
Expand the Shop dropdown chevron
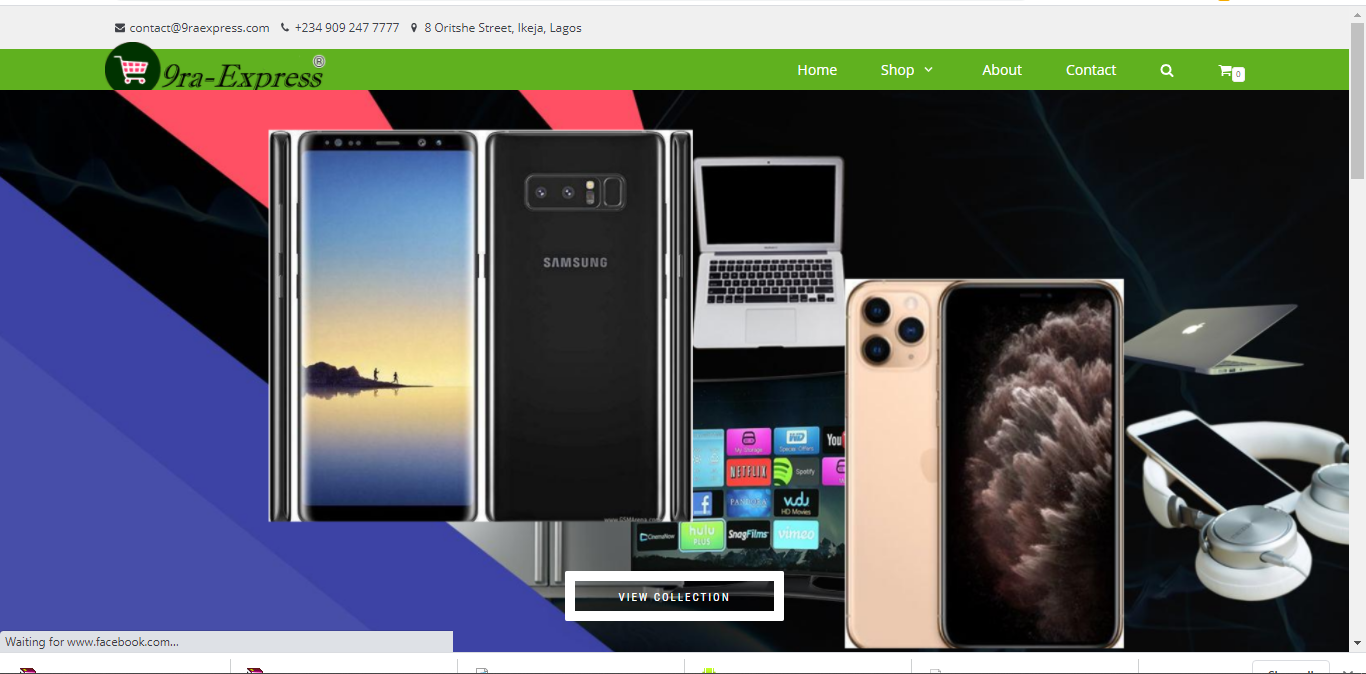pyautogui.click(x=928, y=69)
